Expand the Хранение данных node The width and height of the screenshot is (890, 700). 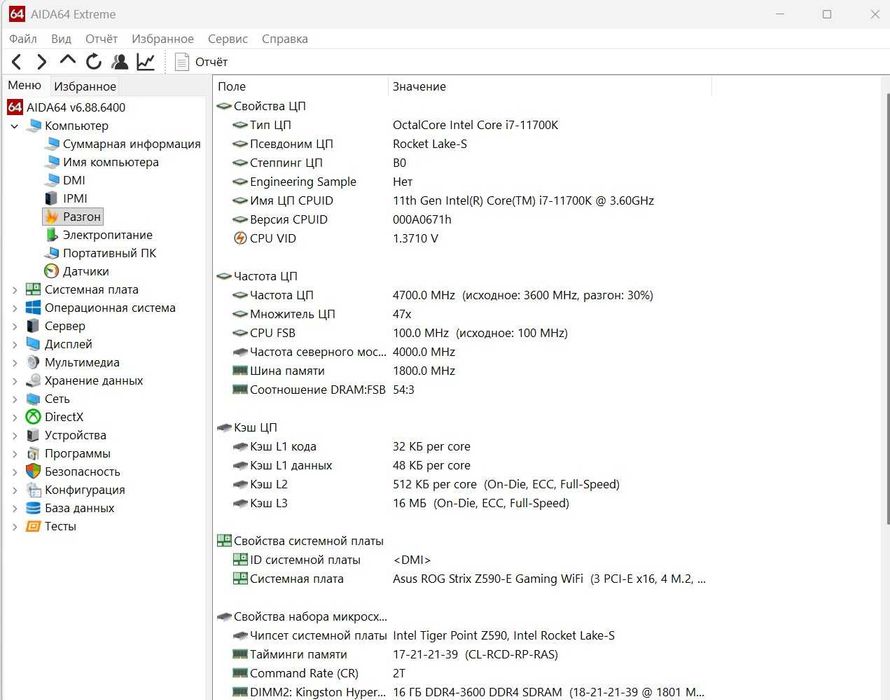coord(15,380)
